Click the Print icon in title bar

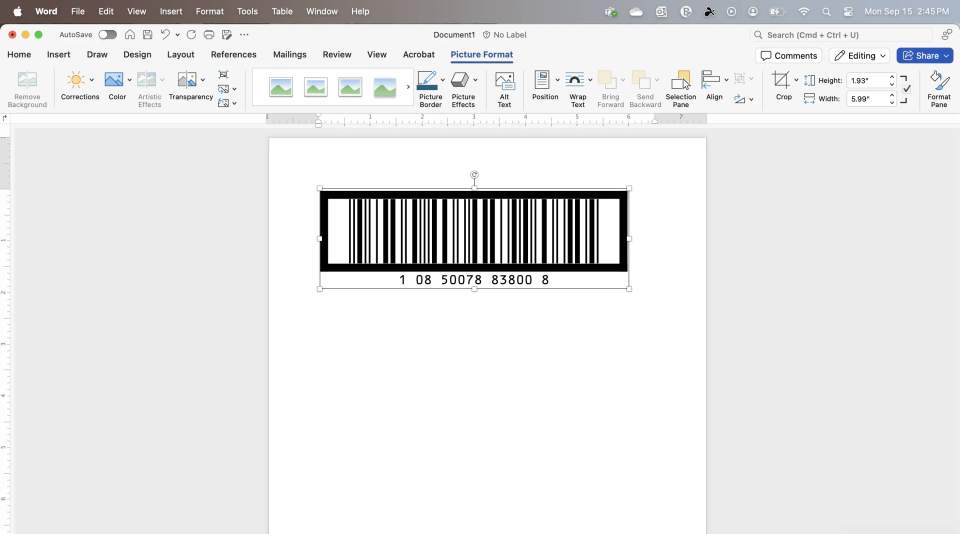[x=209, y=35]
